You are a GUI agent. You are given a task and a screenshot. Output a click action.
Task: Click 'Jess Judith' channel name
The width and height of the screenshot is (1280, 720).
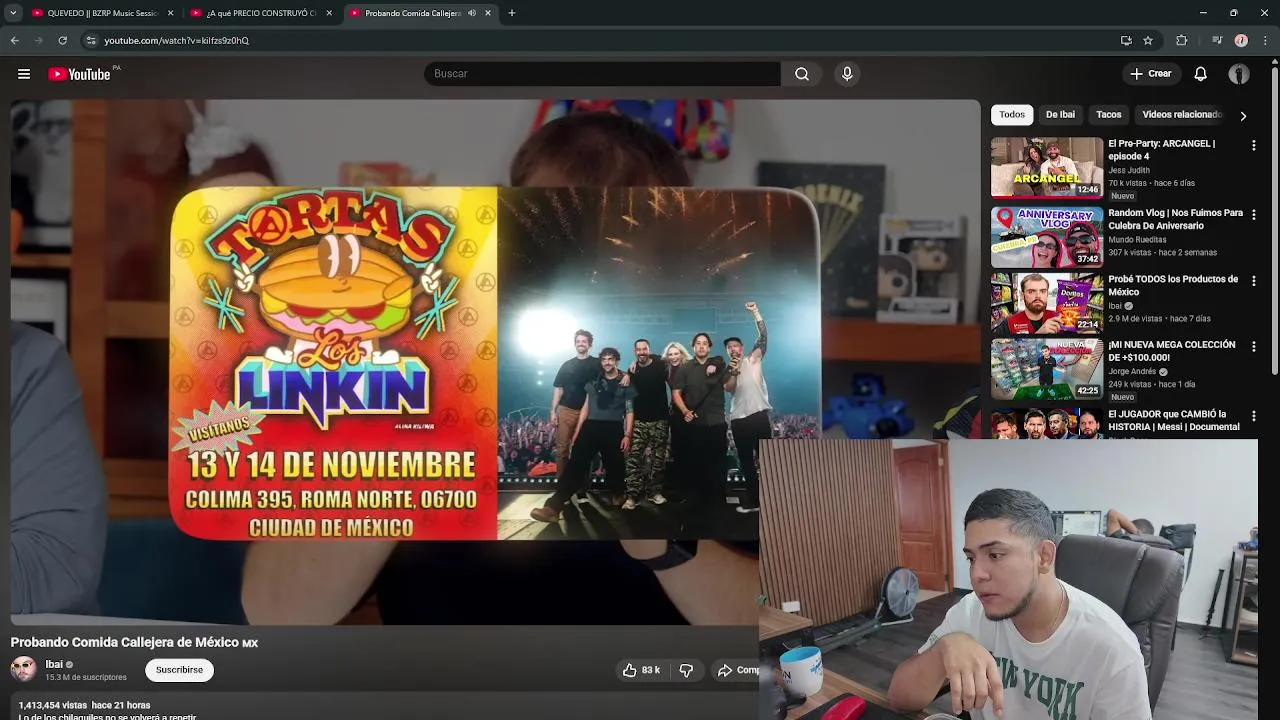point(1130,171)
